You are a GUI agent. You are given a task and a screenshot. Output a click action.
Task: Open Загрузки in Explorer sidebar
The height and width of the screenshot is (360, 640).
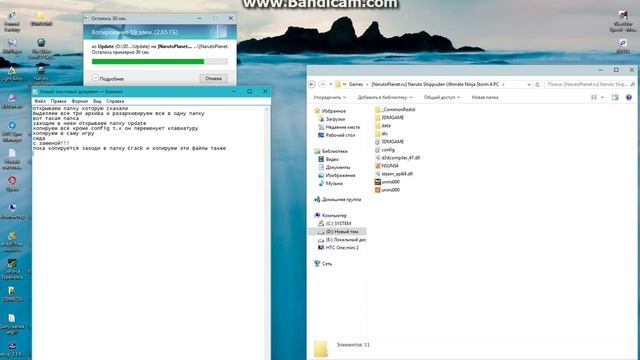331,119
